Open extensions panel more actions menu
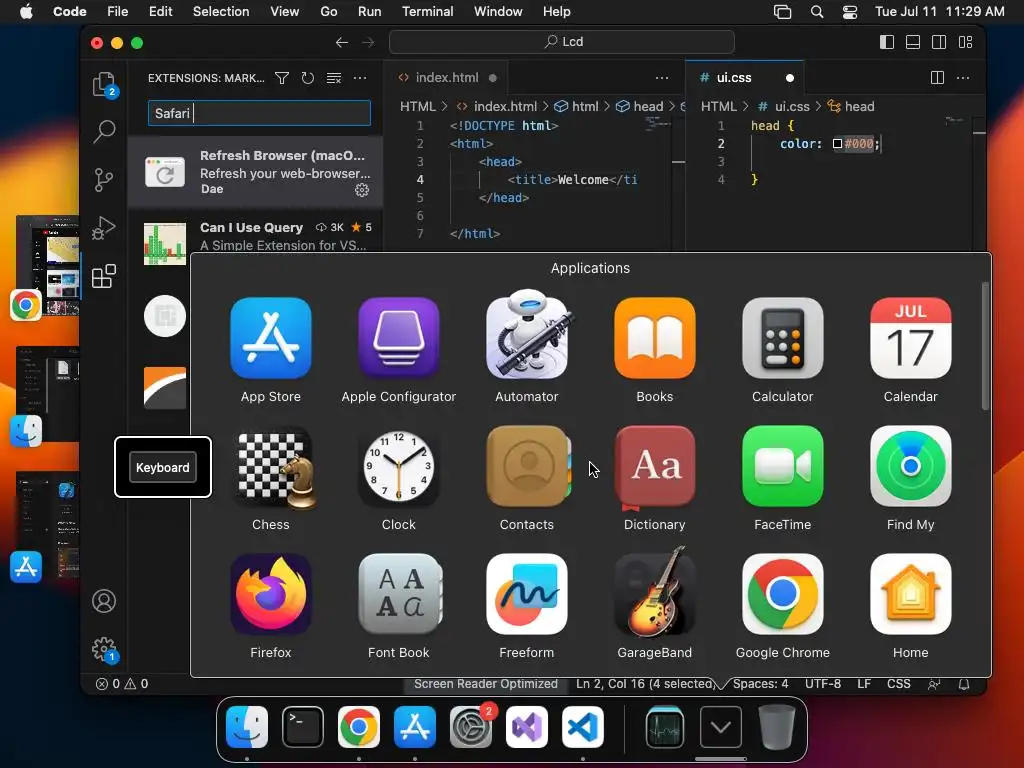 [x=360, y=78]
